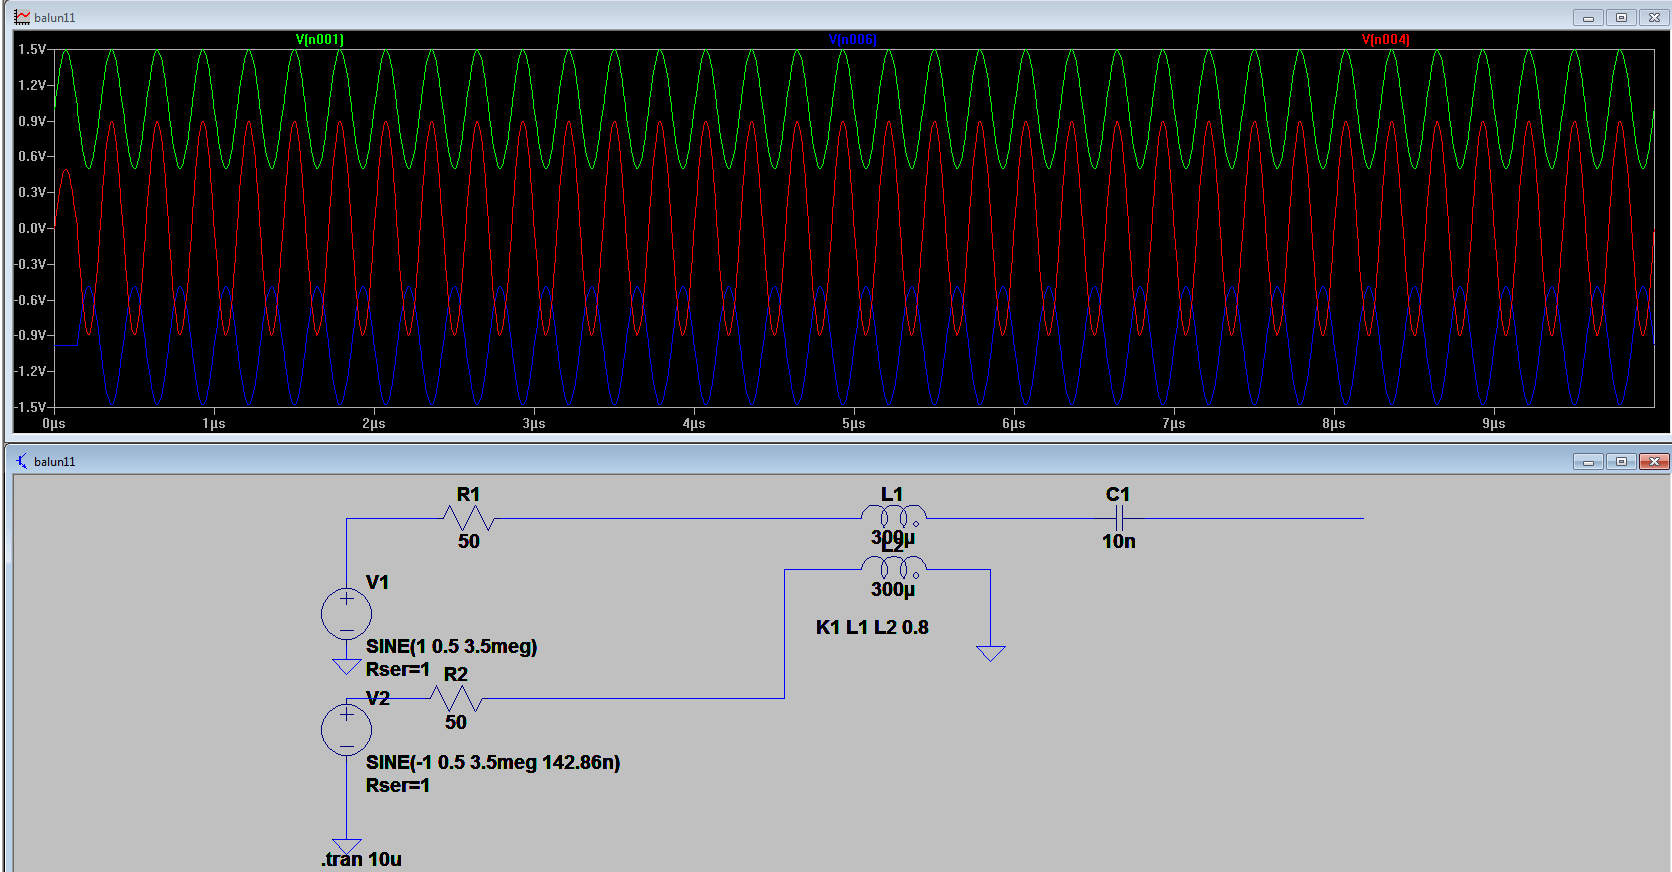Click the V(n006) blue trace label
The image size is (1672, 872).
coord(853,40)
